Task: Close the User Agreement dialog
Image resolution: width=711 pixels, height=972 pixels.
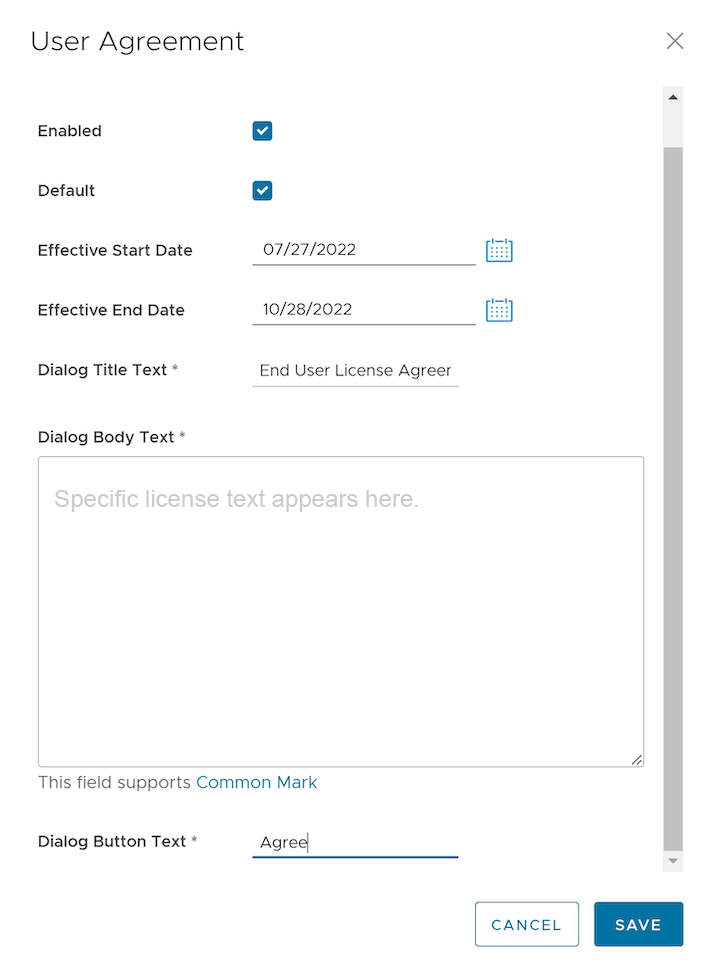Action: (x=675, y=41)
